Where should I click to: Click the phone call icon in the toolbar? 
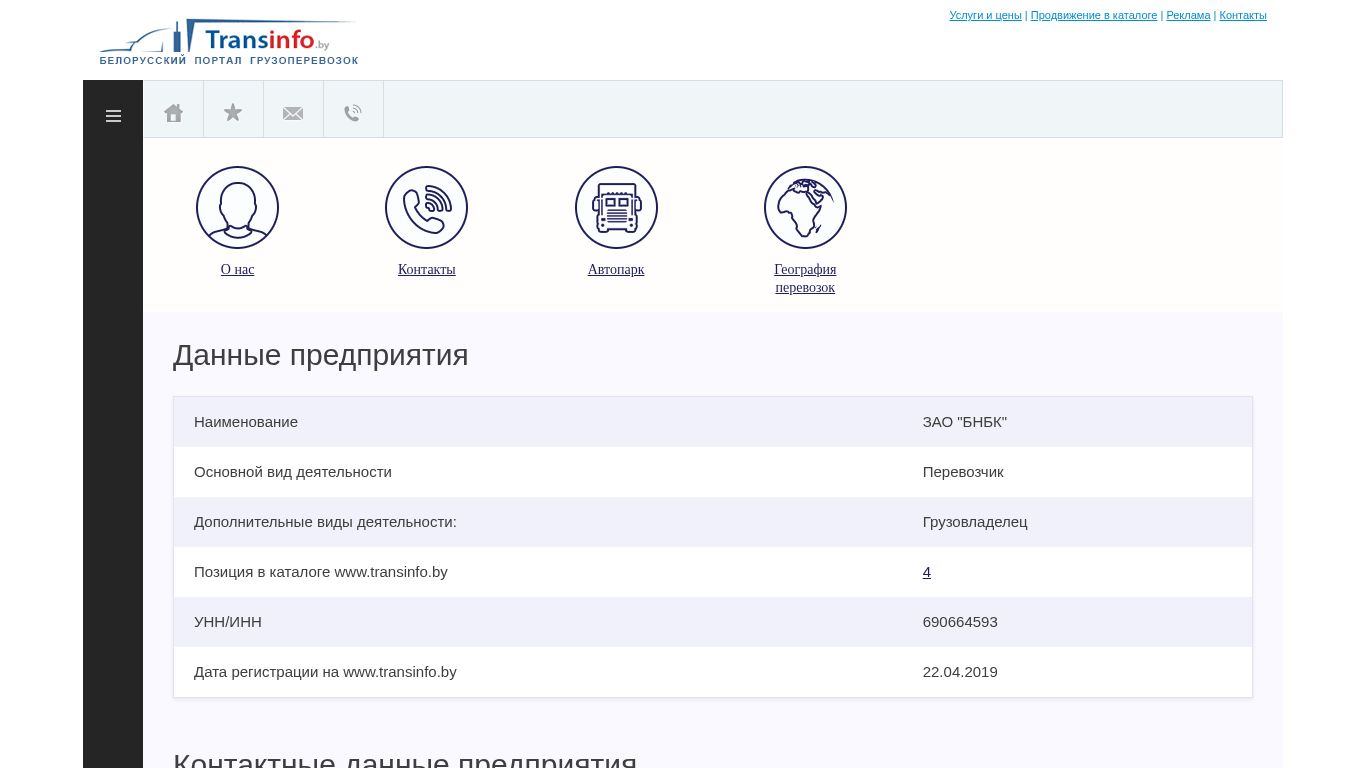[x=353, y=113]
